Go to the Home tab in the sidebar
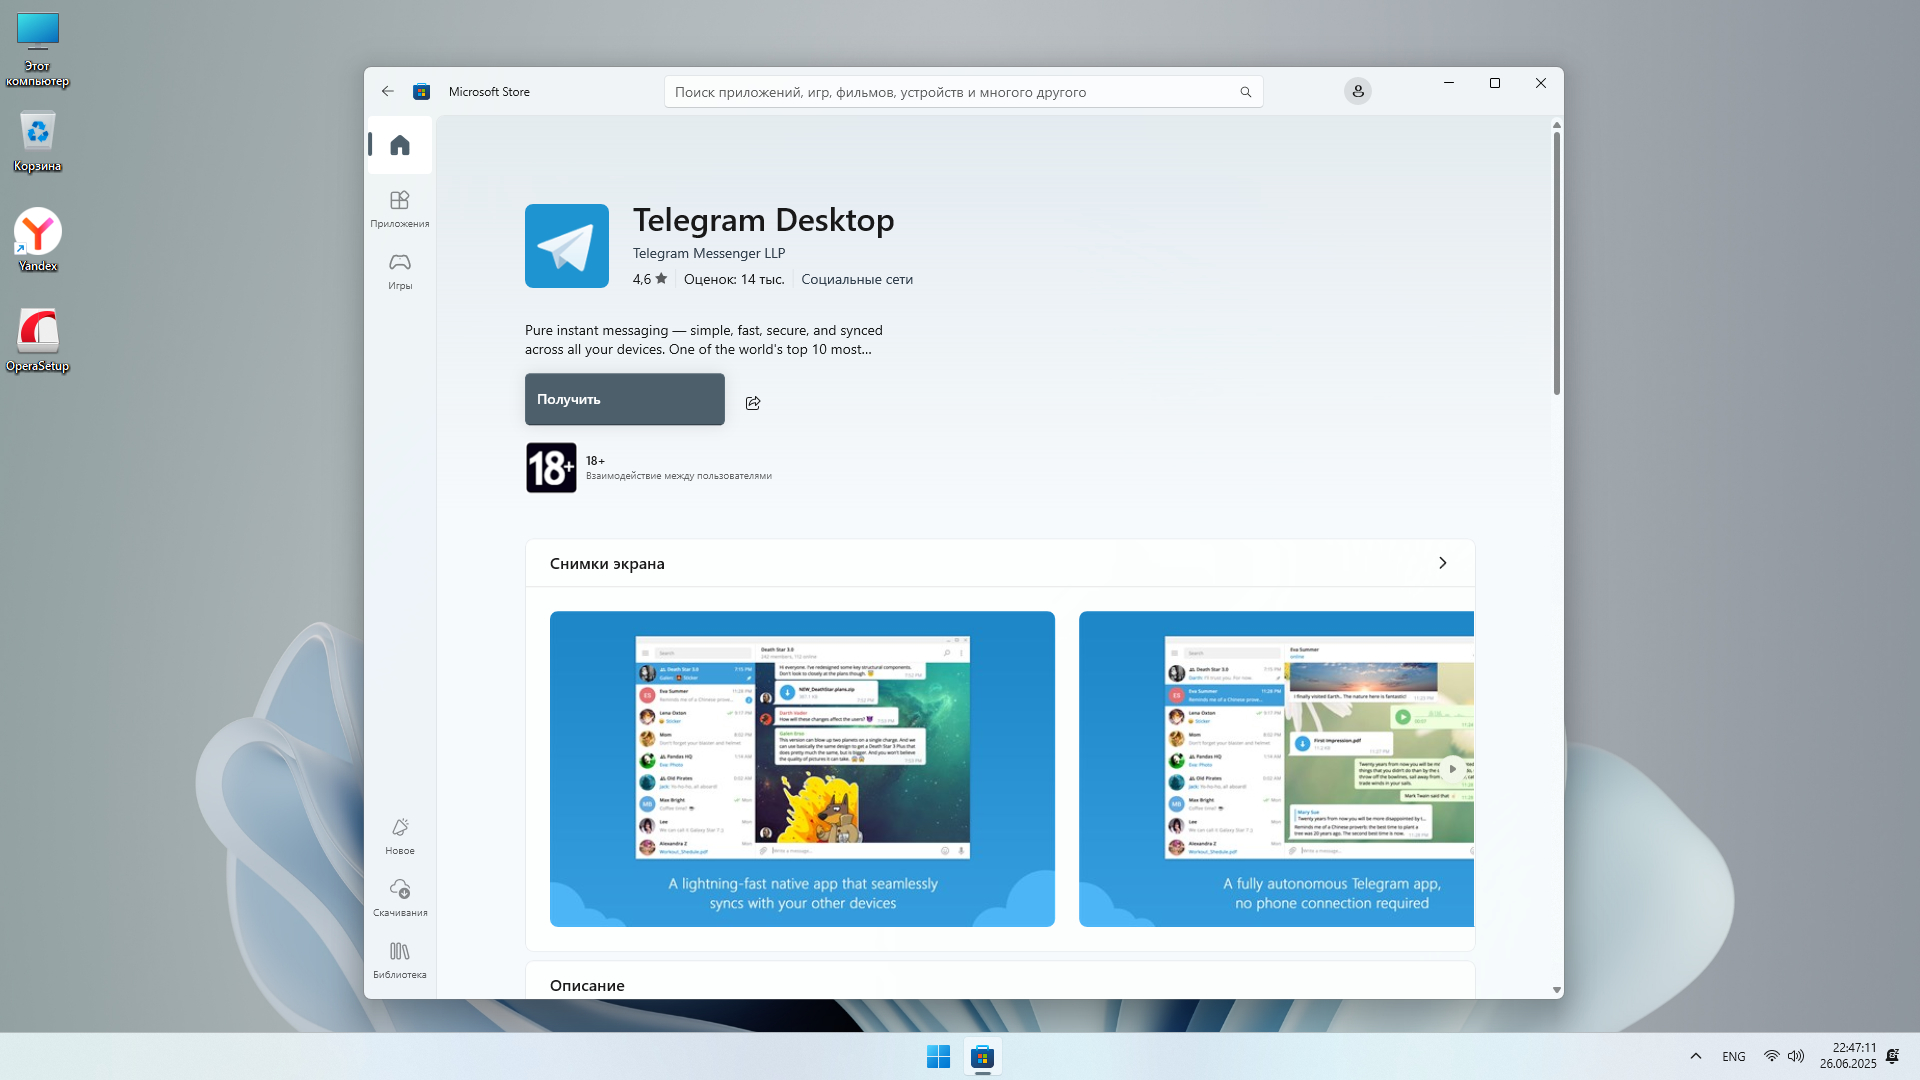This screenshot has height=1080, width=1920. click(400, 146)
